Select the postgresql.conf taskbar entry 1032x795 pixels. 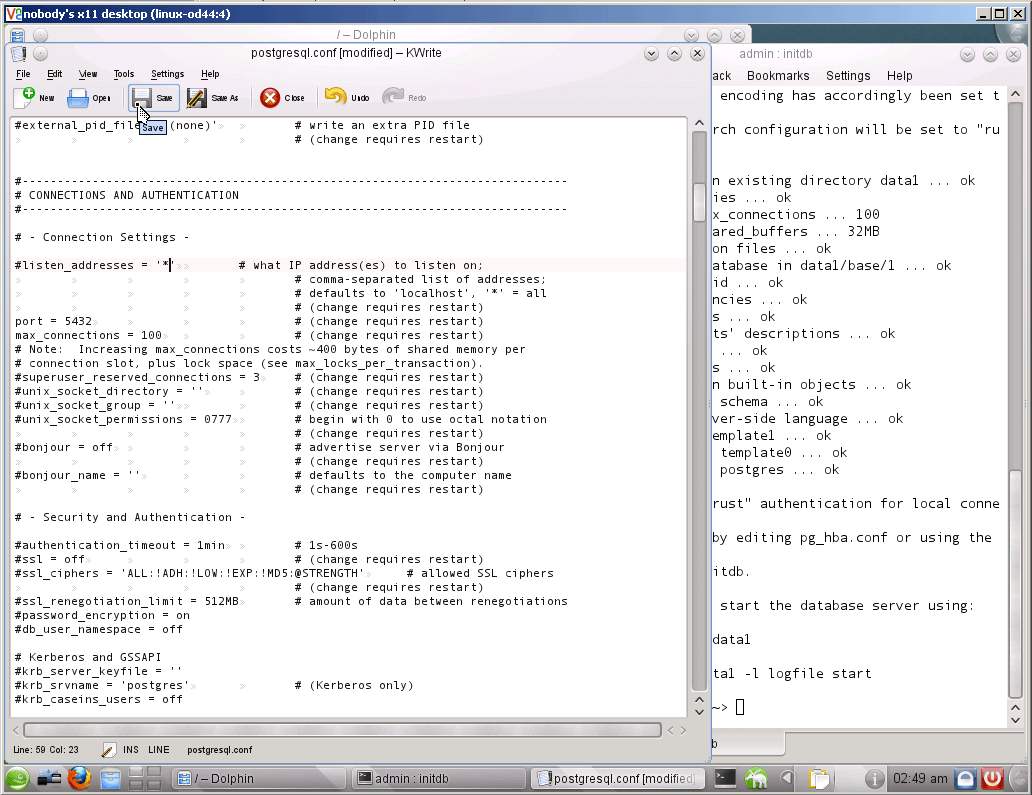[616, 779]
